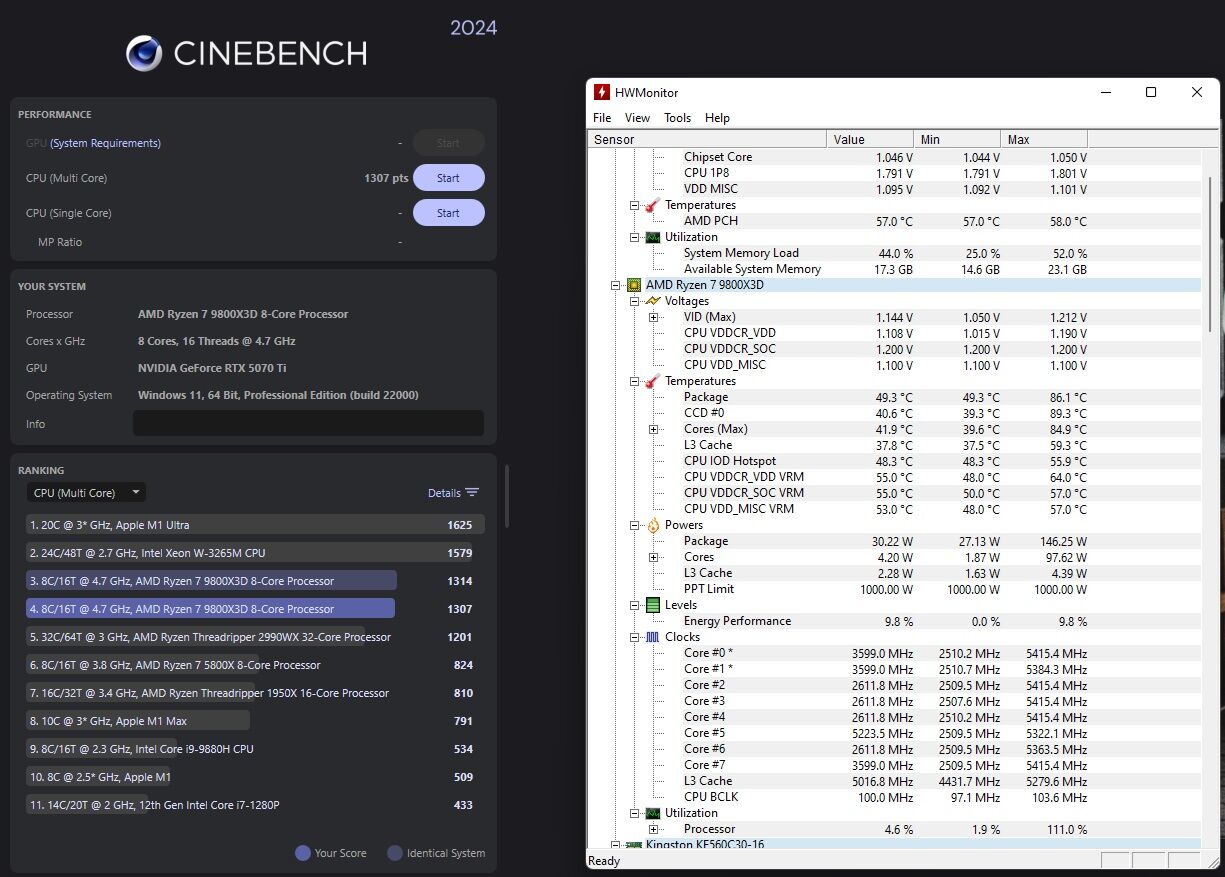The image size is (1225, 877).
Task: Click the Temperatures thermometer icon under Ryzen
Action: point(653,381)
